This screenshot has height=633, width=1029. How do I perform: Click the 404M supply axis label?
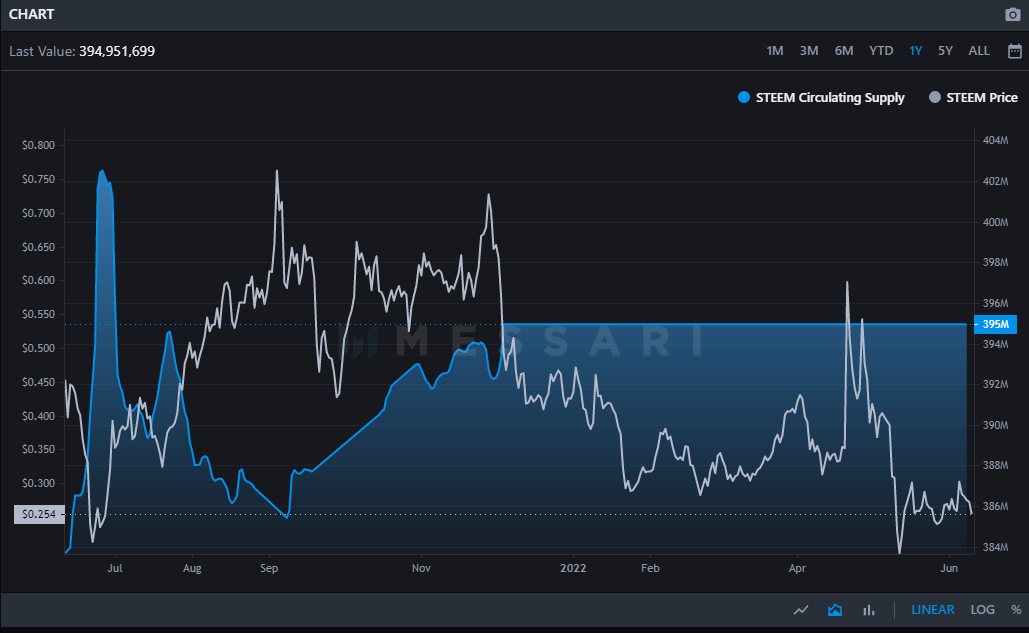(996, 140)
